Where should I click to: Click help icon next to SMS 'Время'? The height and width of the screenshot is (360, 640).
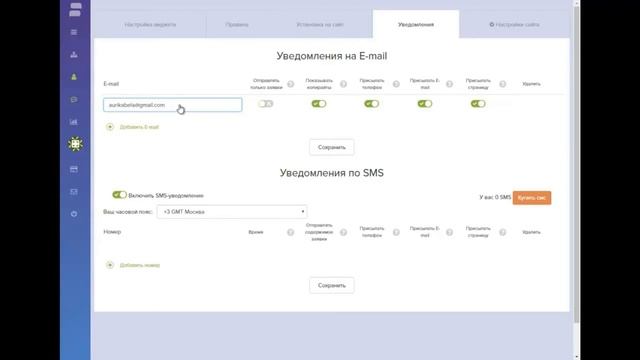tap(290, 232)
